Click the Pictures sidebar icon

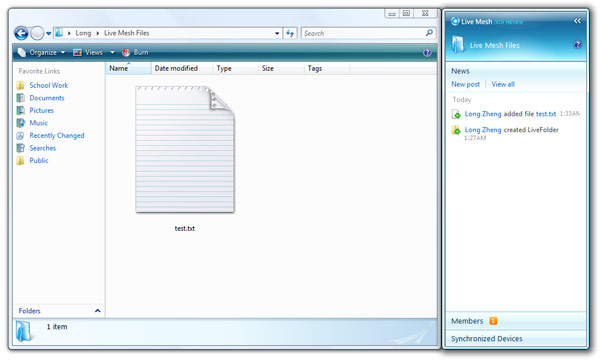21,111
